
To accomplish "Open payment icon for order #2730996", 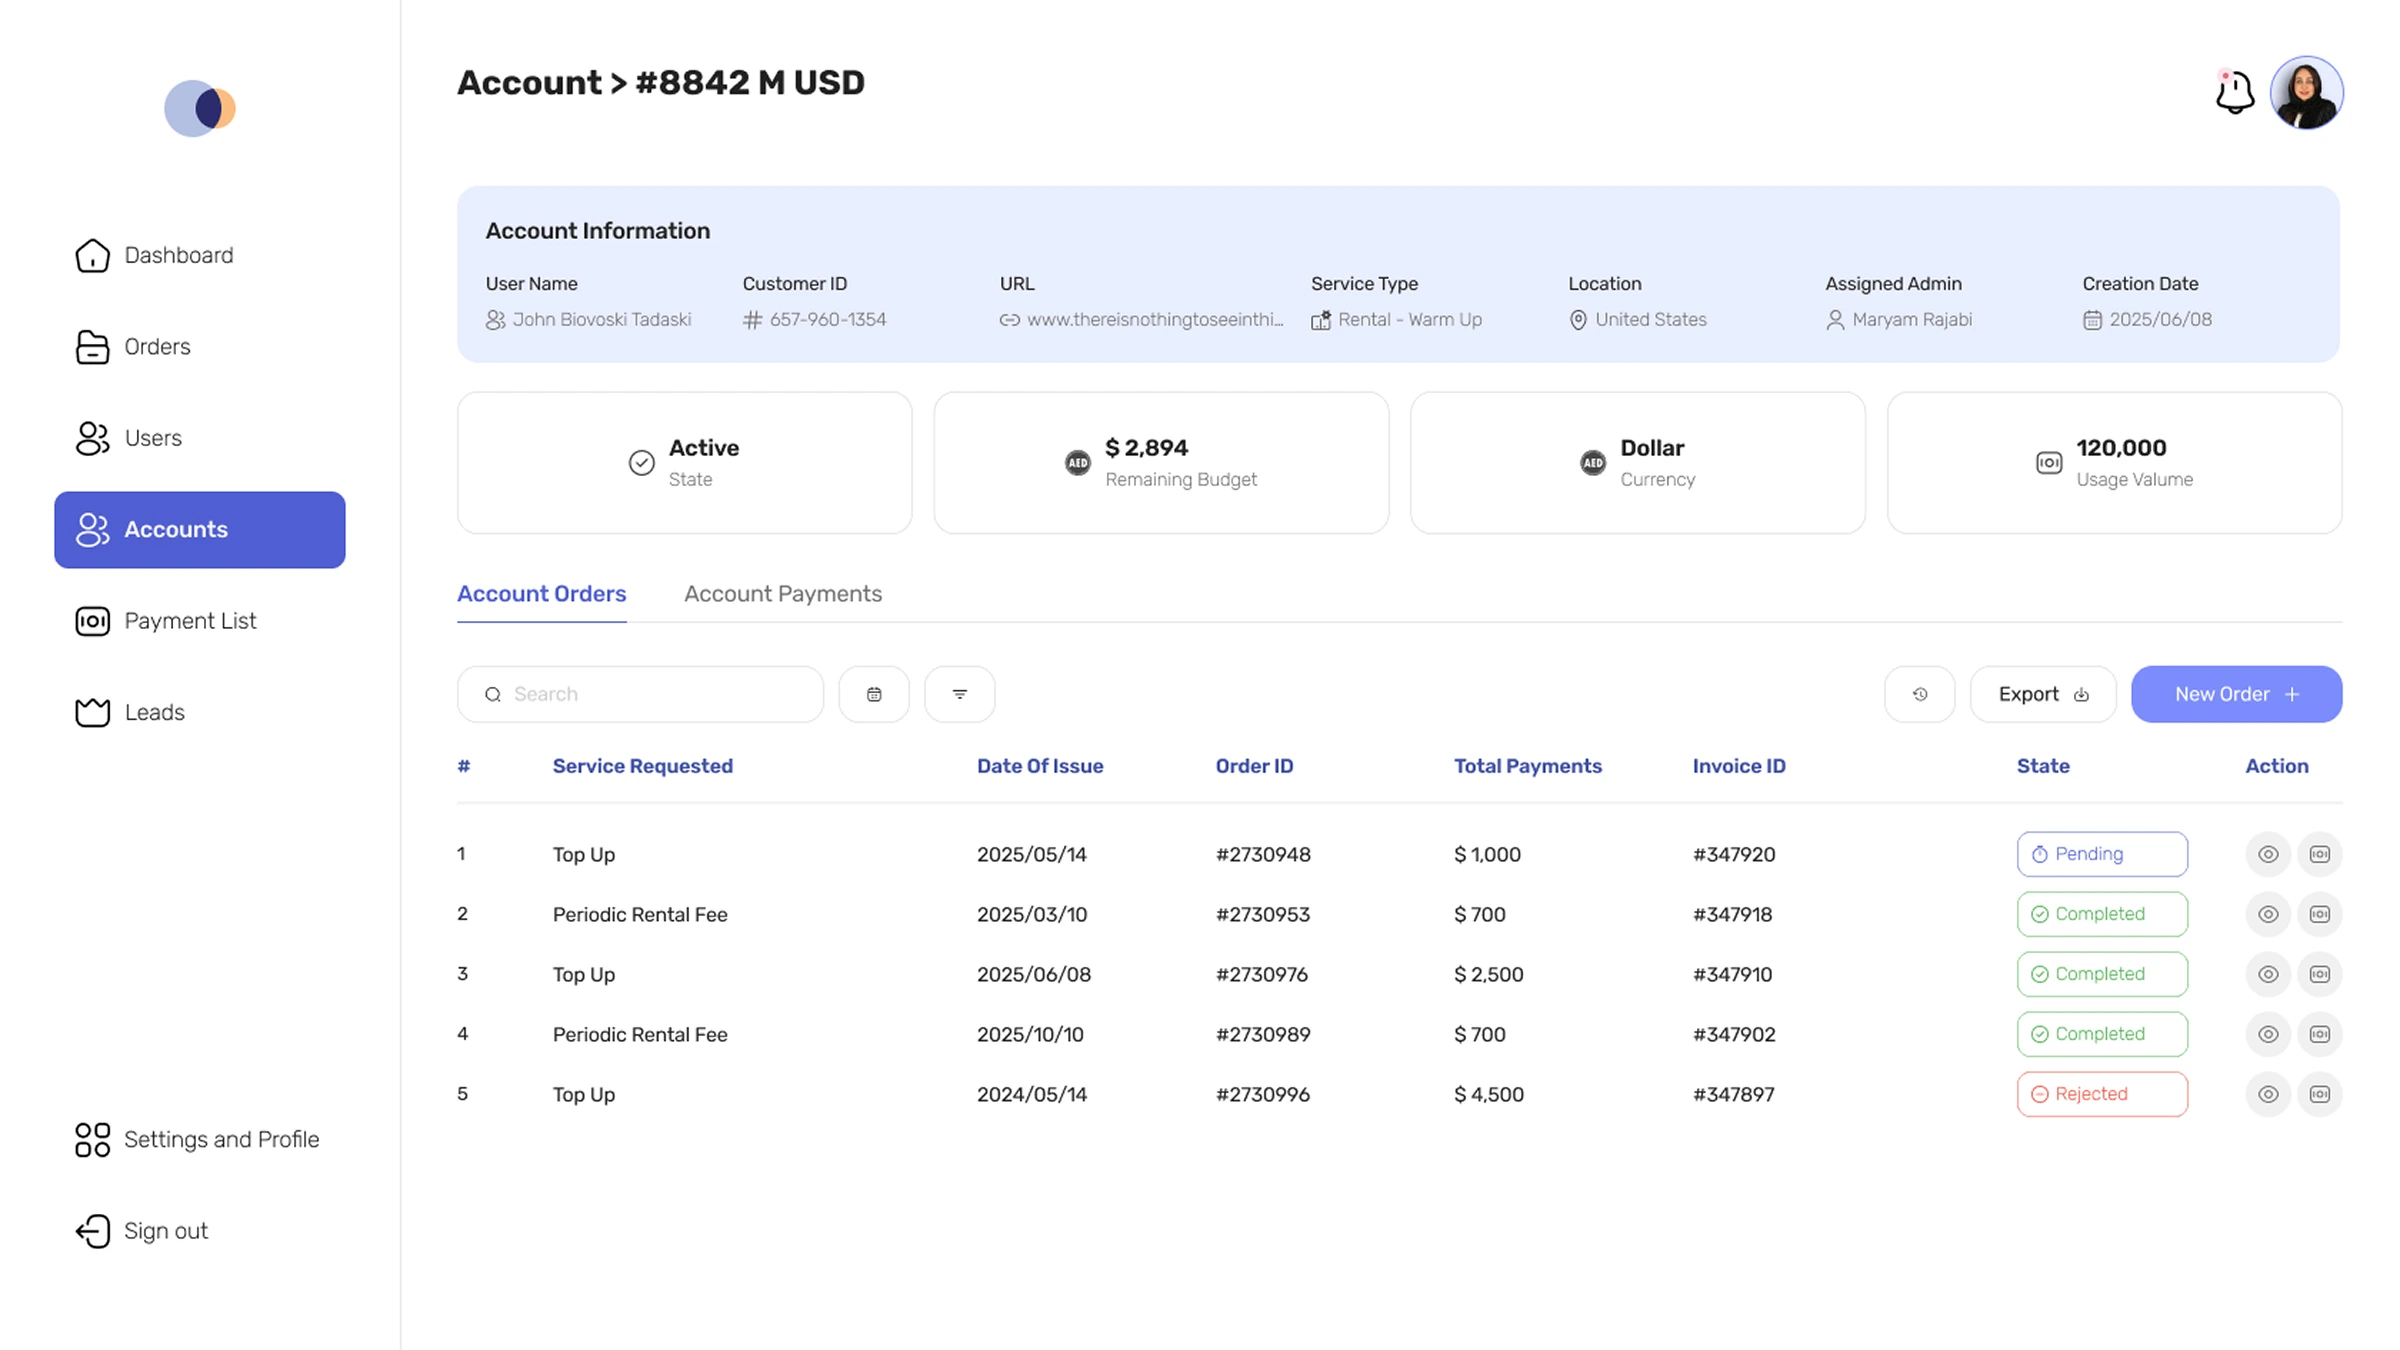I will [x=2320, y=1094].
